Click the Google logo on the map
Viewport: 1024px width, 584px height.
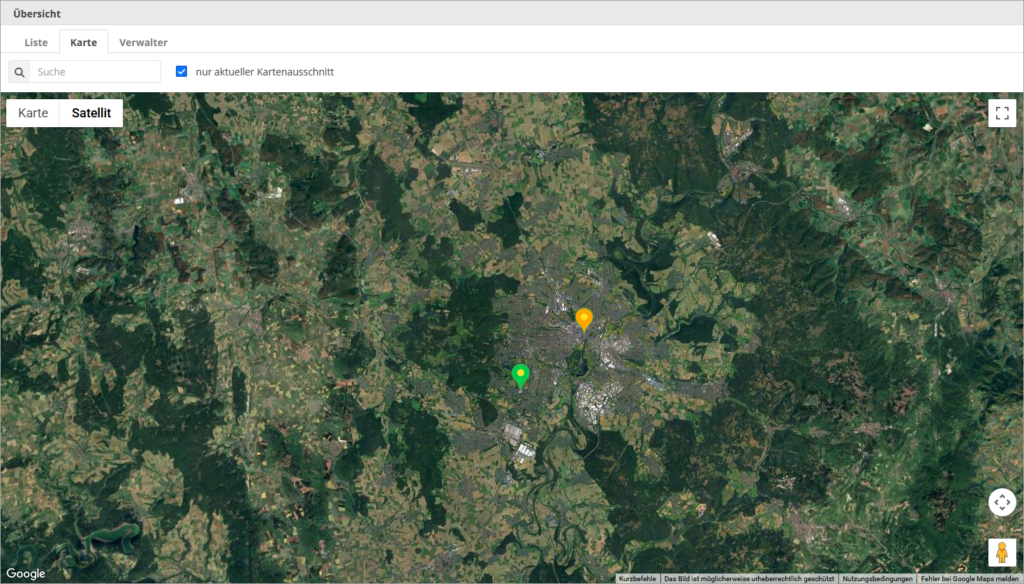[x=25, y=573]
